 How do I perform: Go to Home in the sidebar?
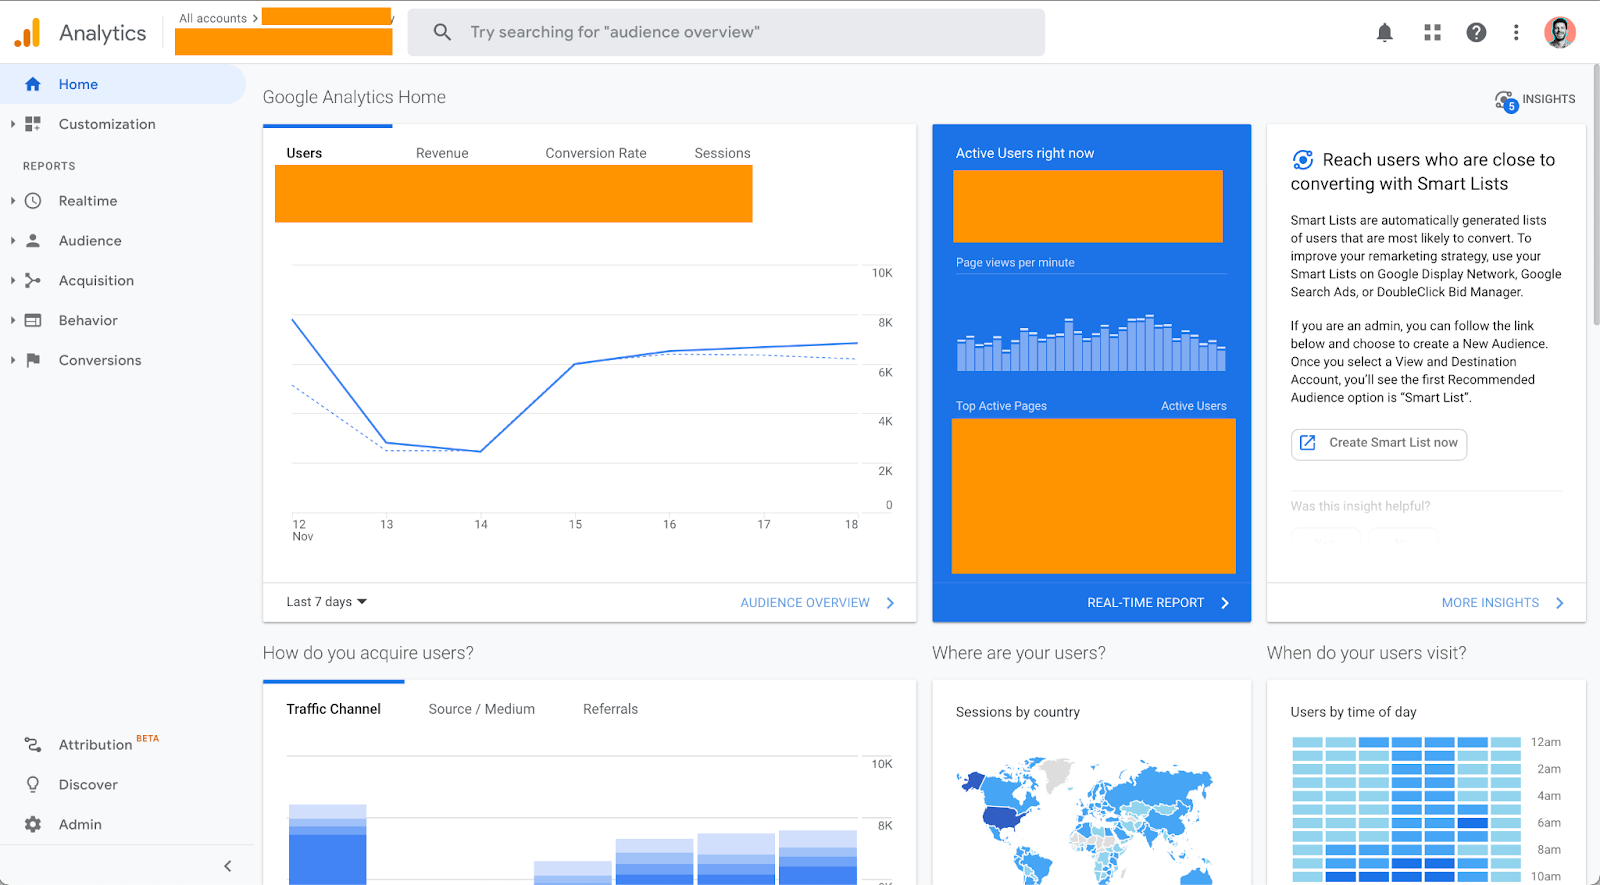pyautogui.click(x=122, y=84)
